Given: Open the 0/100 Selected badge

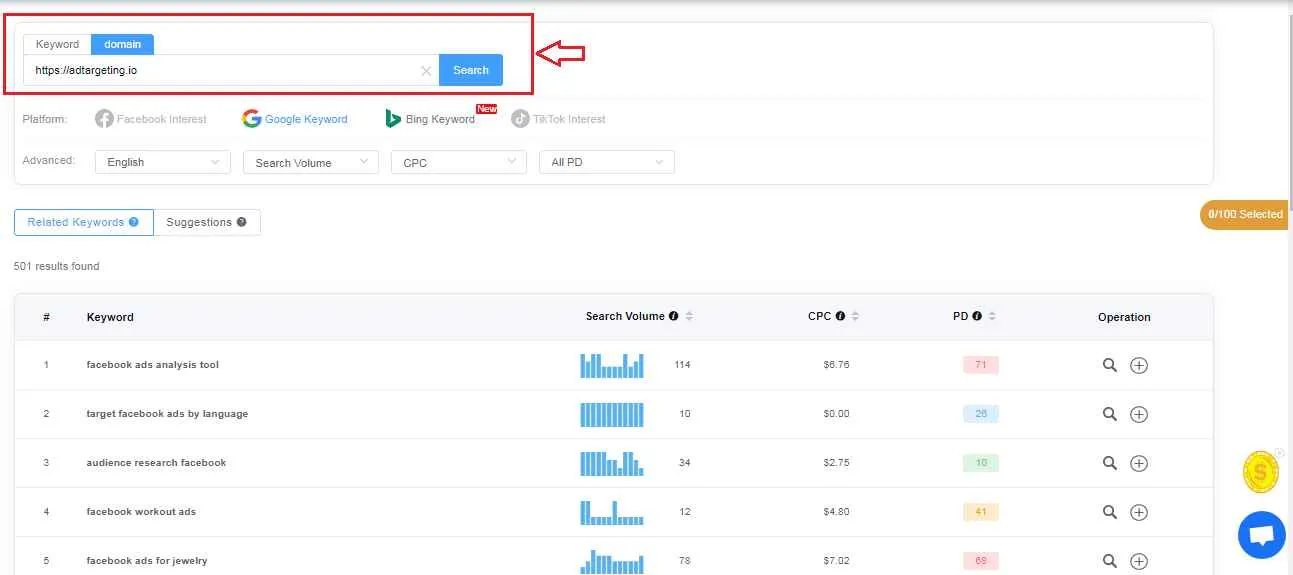Looking at the screenshot, I should 1246,214.
